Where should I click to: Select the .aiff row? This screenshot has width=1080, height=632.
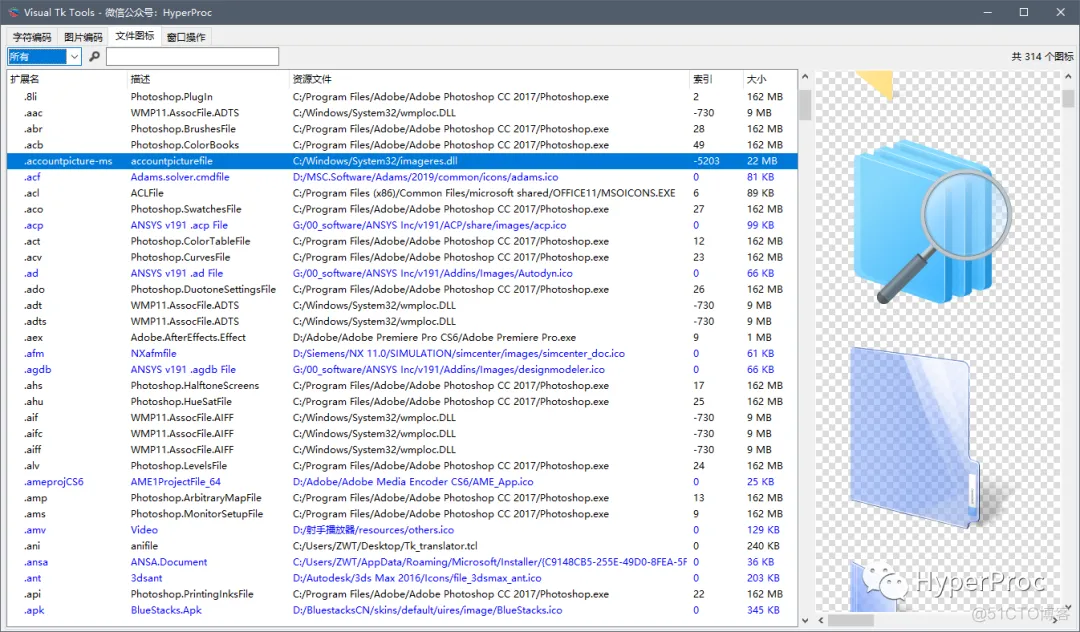coord(402,450)
